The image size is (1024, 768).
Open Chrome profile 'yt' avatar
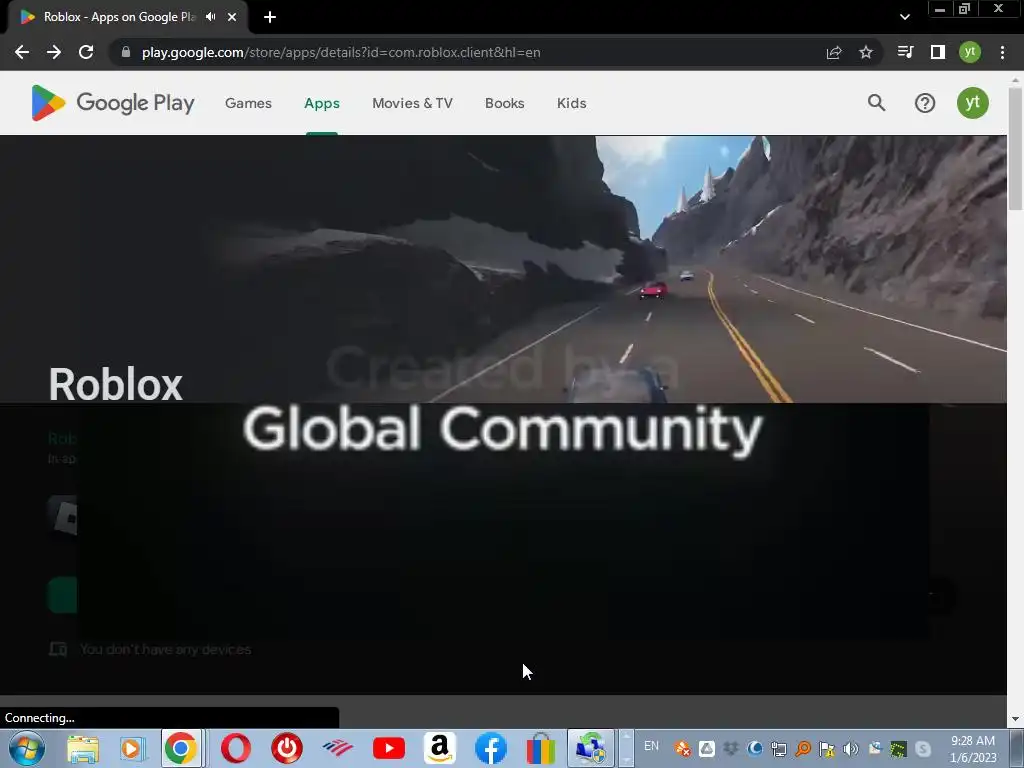tap(970, 52)
